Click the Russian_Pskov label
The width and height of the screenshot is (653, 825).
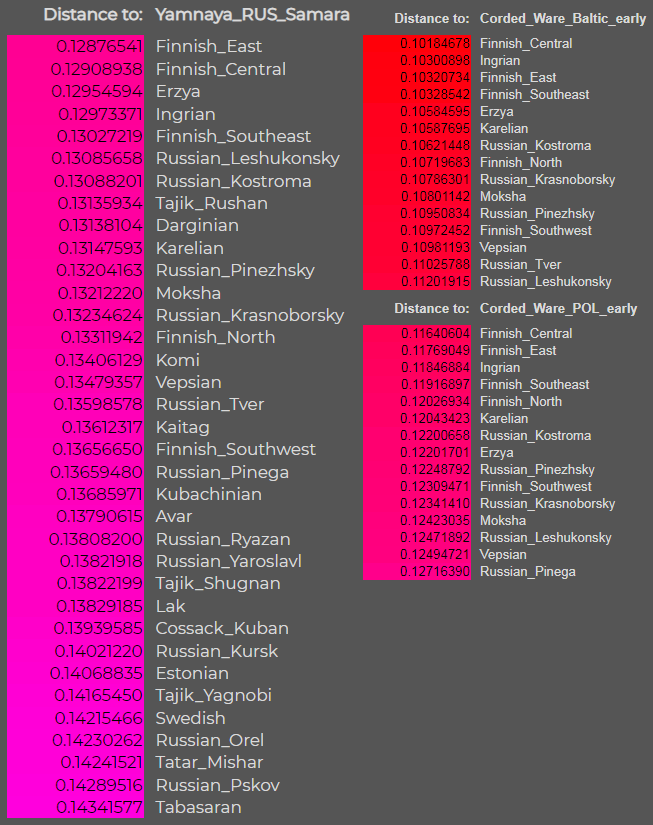(x=218, y=786)
